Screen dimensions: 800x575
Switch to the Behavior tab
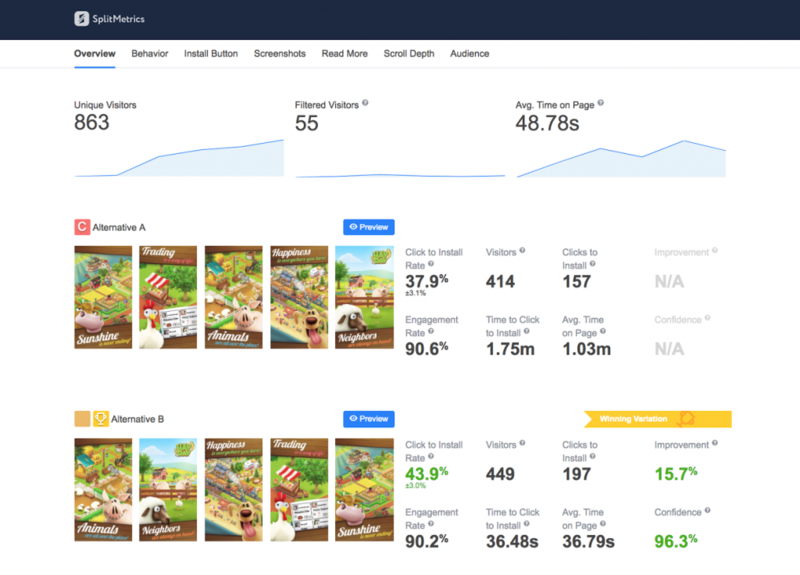click(x=150, y=54)
